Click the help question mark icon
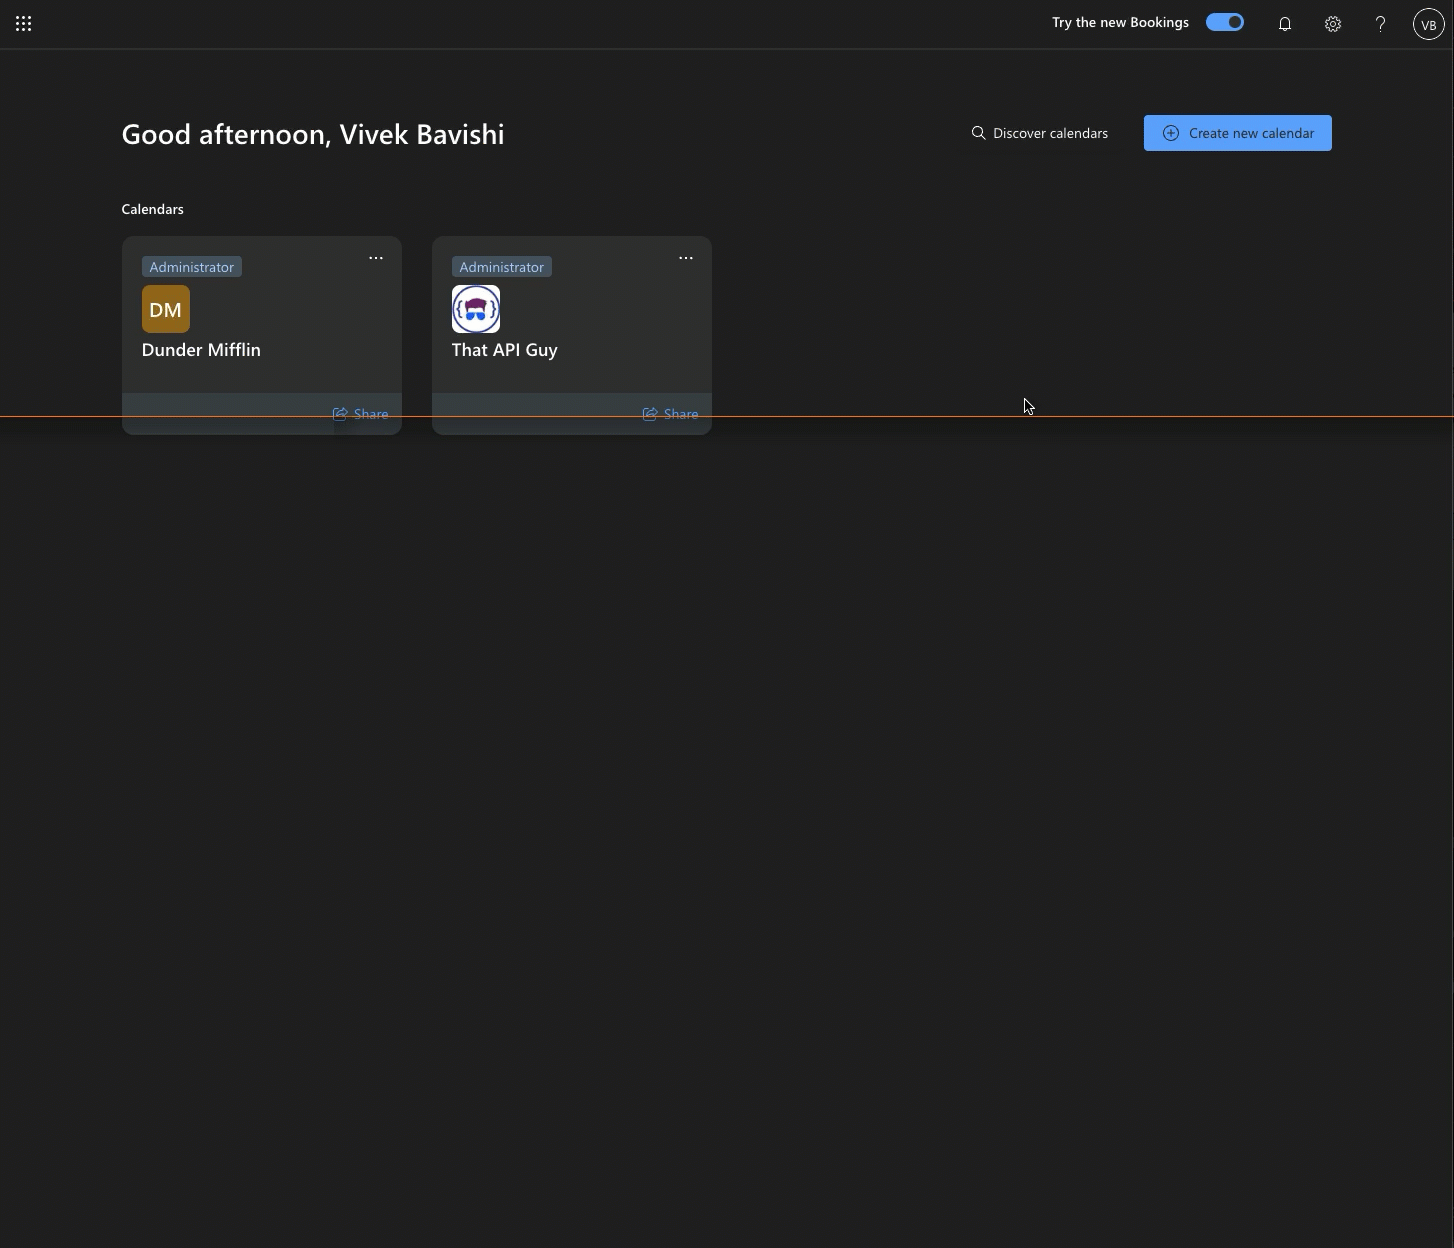1454x1248 pixels. 1380,24
